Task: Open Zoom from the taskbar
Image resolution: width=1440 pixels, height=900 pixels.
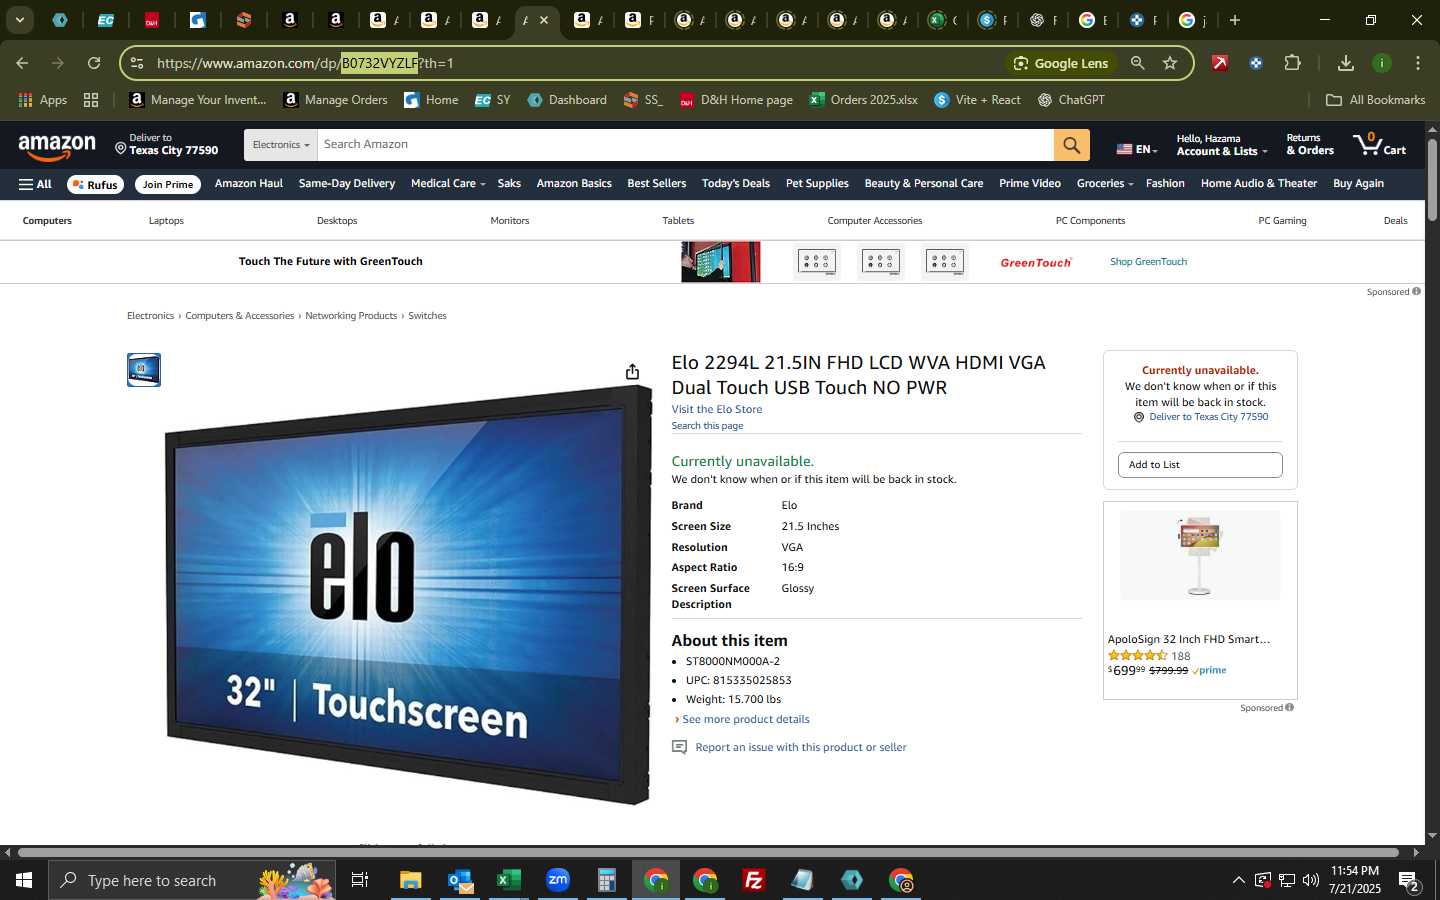Action: 558,880
